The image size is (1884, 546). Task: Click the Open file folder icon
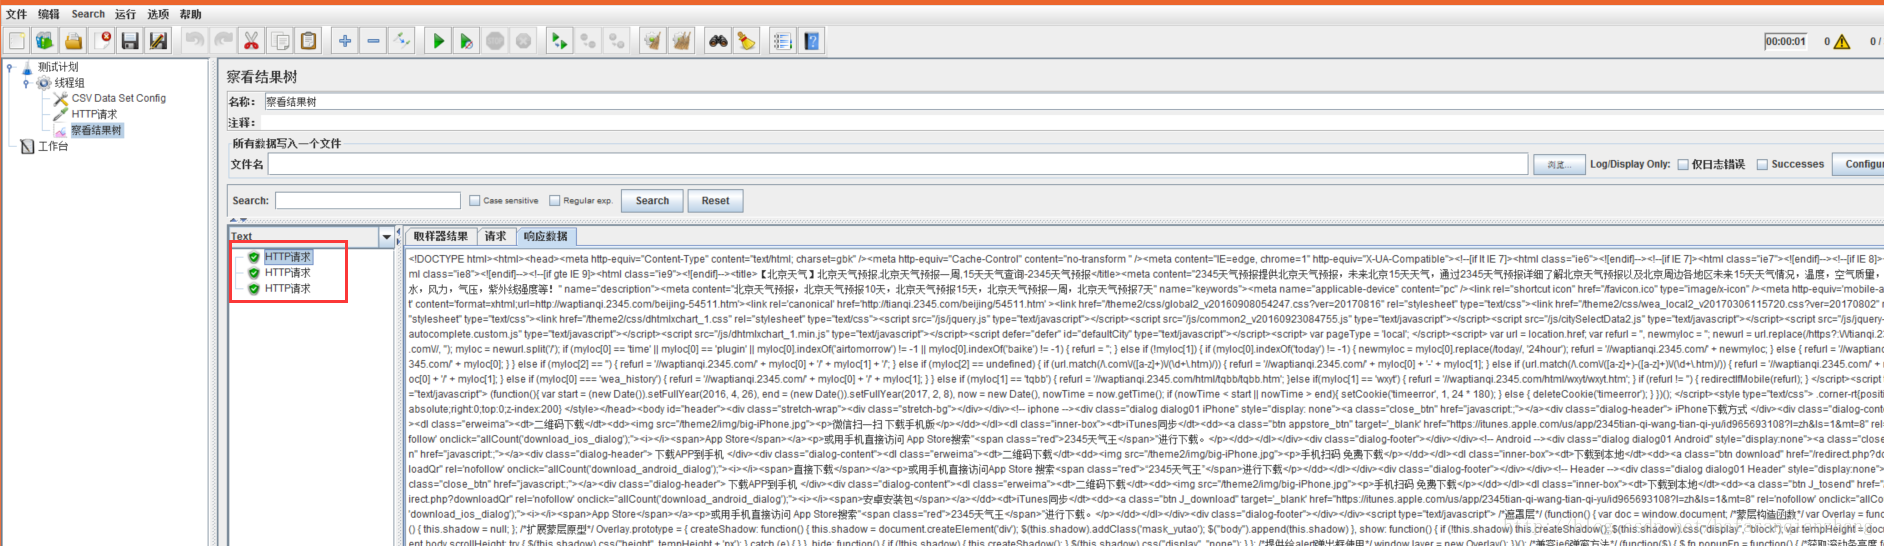[x=73, y=41]
